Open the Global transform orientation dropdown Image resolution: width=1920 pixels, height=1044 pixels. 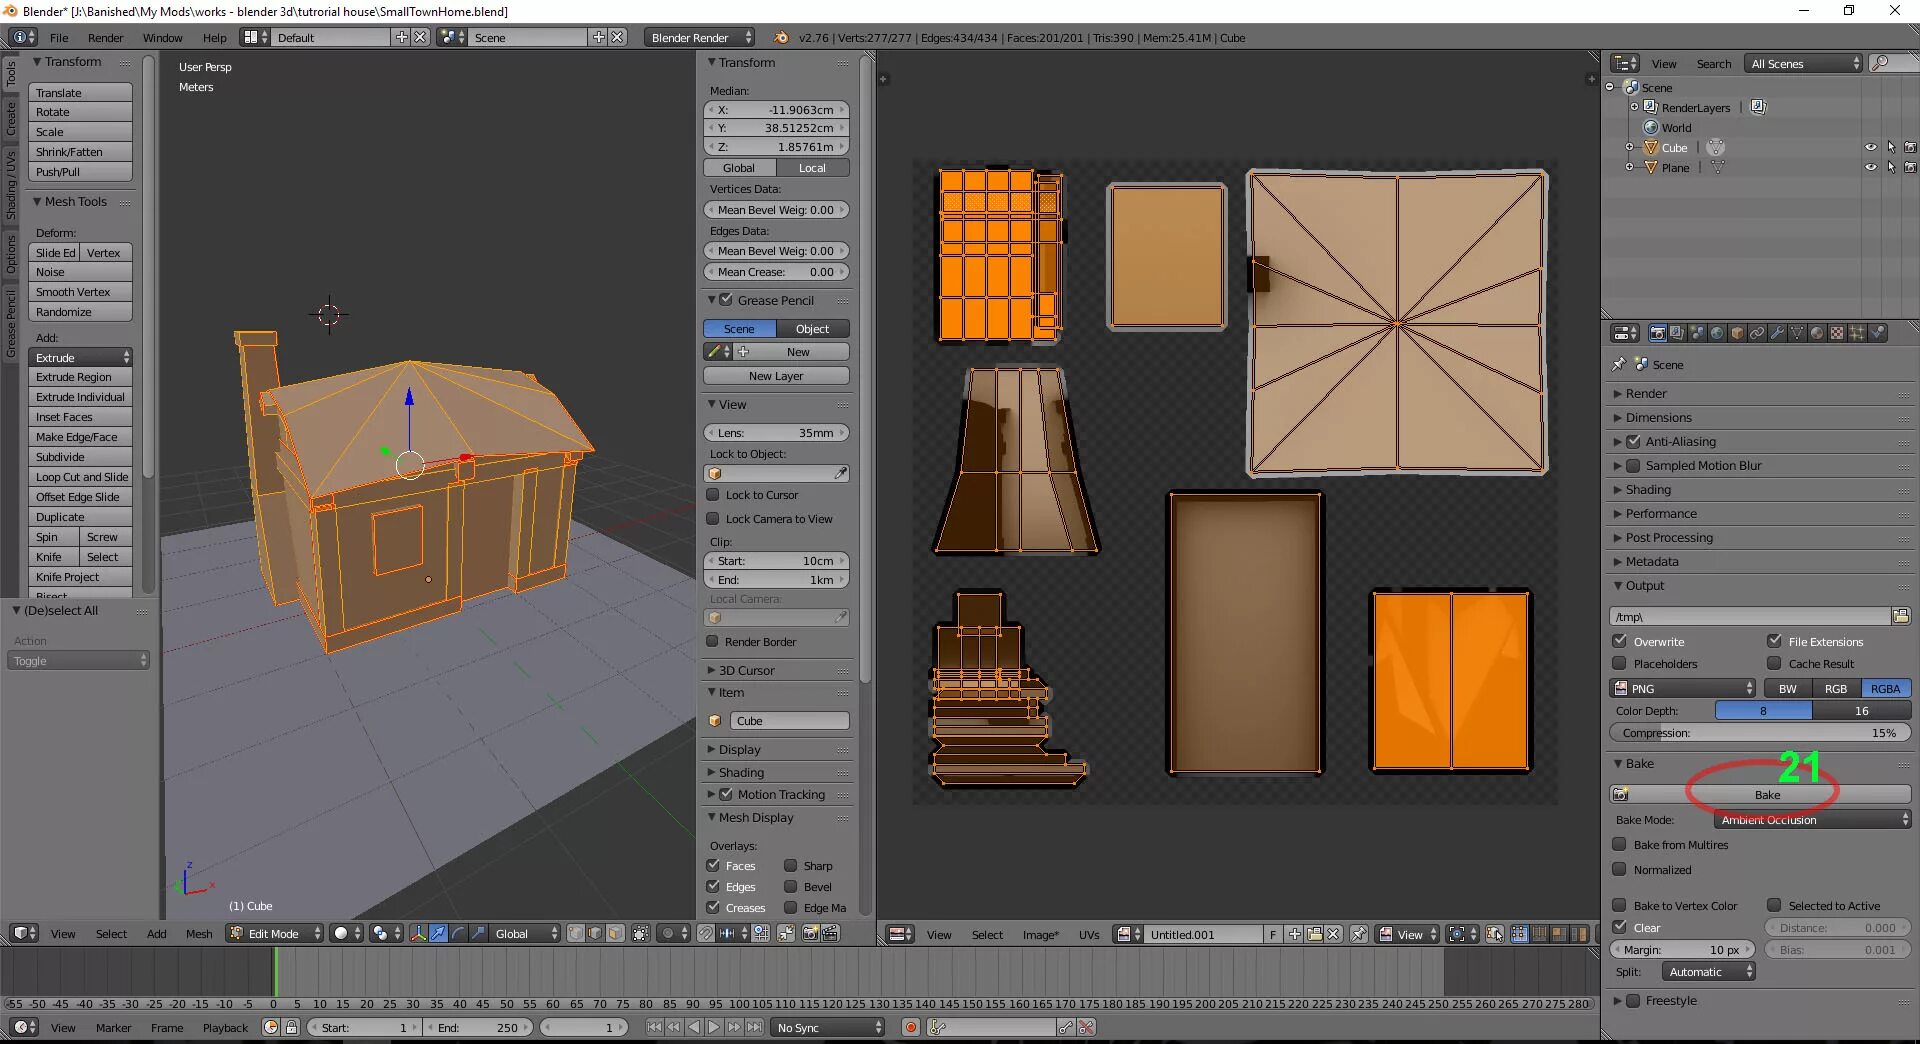[x=525, y=933]
